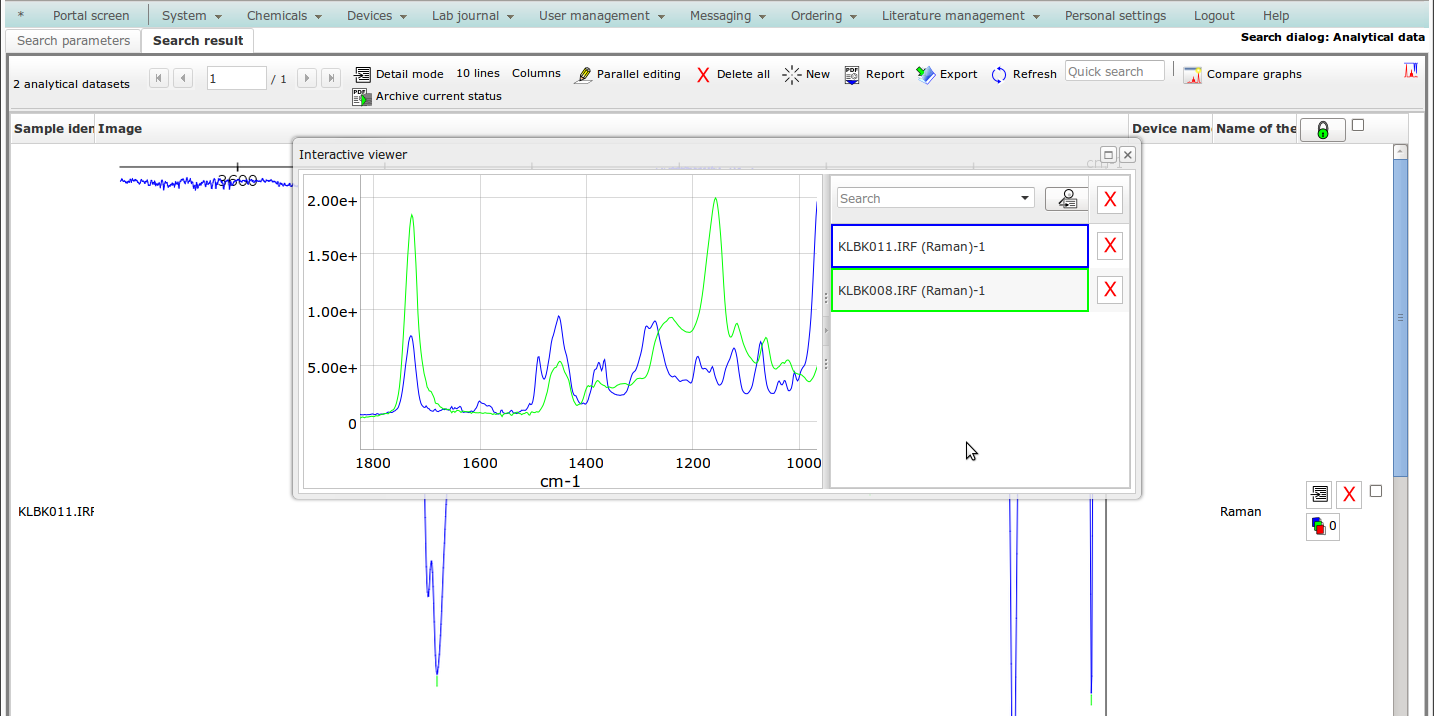Click the Refresh icon in the toolbar
Screen dimensions: 1434x716
pyautogui.click(x=999, y=75)
